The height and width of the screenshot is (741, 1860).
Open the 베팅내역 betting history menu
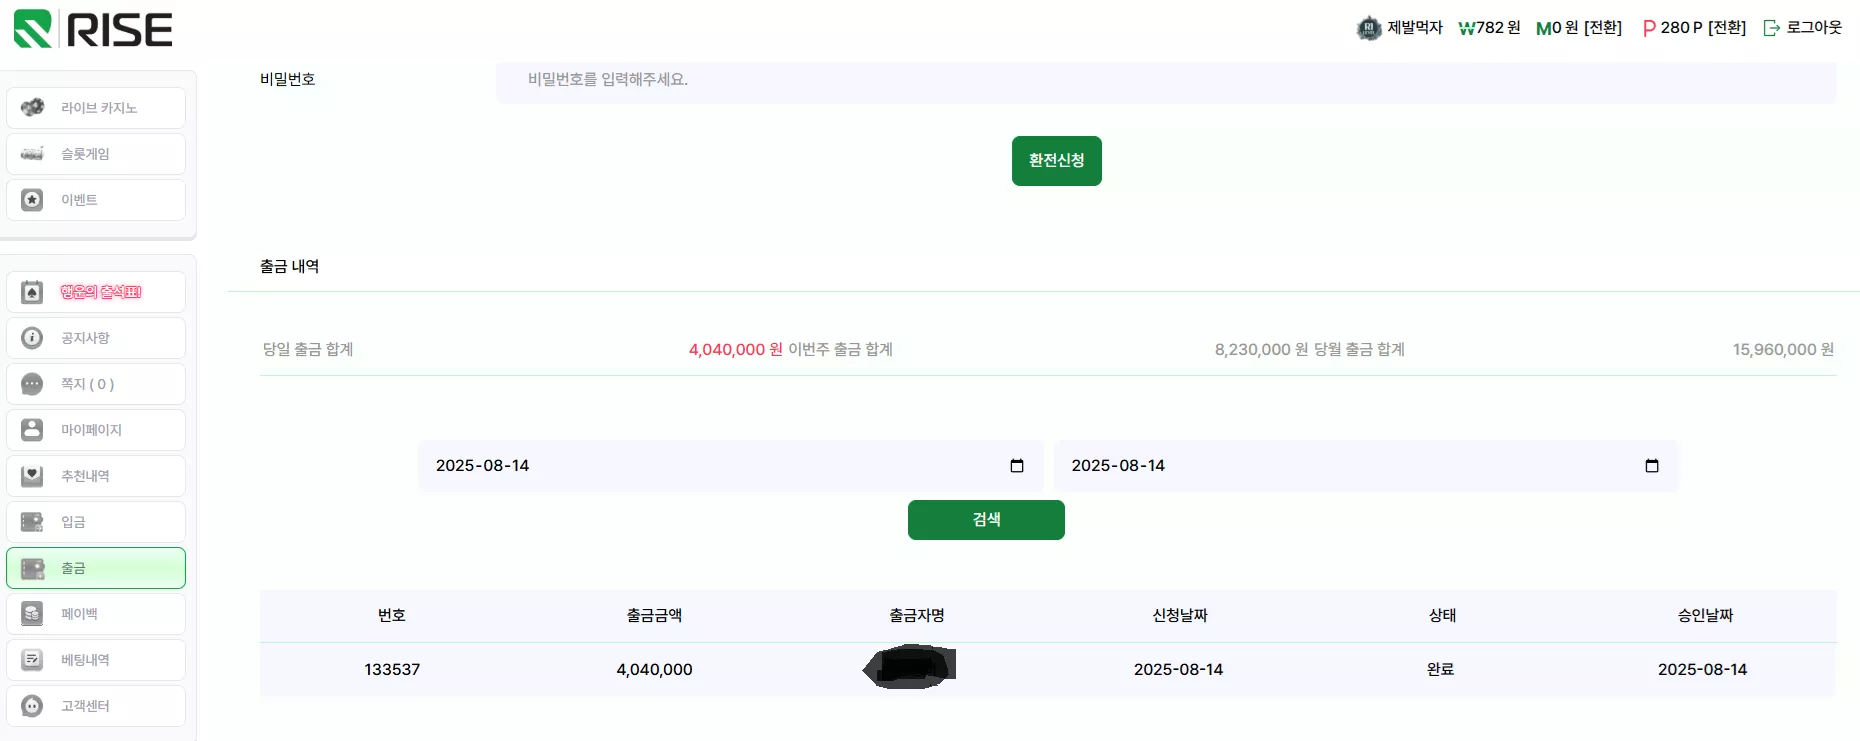coord(96,660)
